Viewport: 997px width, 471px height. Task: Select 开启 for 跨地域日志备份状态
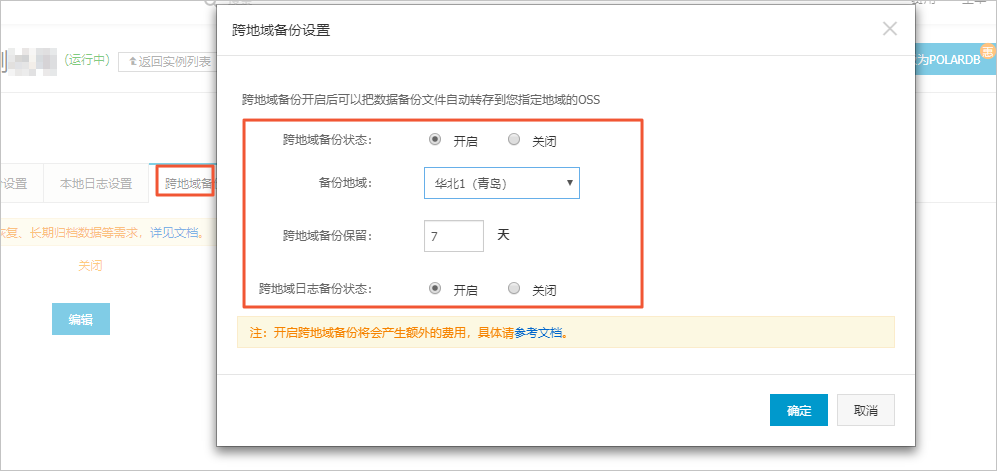(435, 289)
